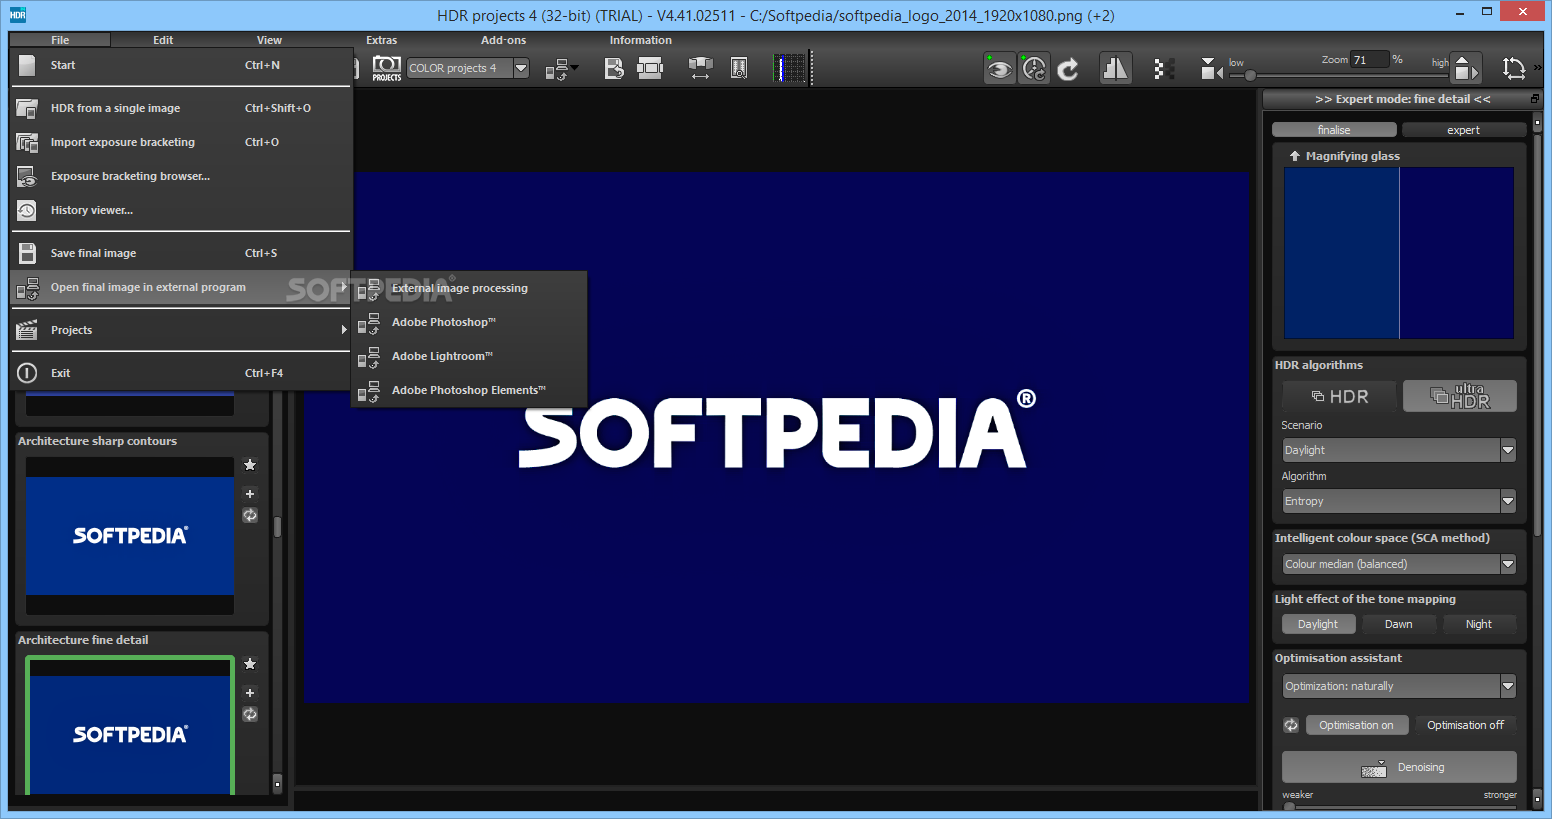Viewport: 1552px width, 819px height.
Task: Open the COLOR projects 4 dropdown
Action: click(x=468, y=68)
